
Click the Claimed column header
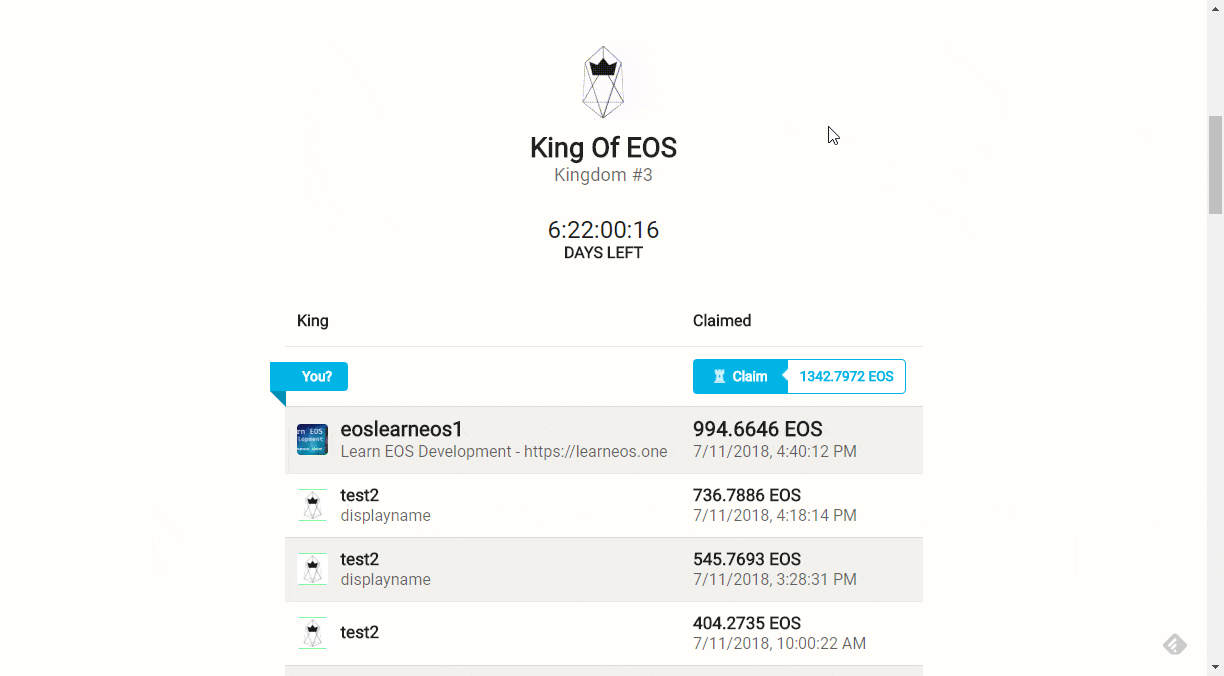coord(721,321)
